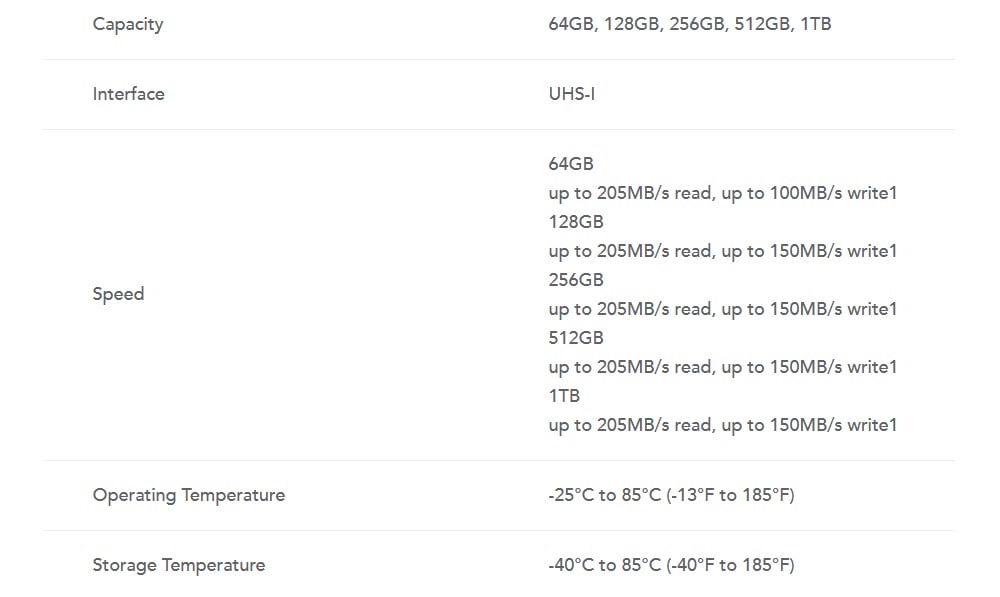Click the -40°C to 85°C value
This screenshot has width=1000, height=597.
672,565
